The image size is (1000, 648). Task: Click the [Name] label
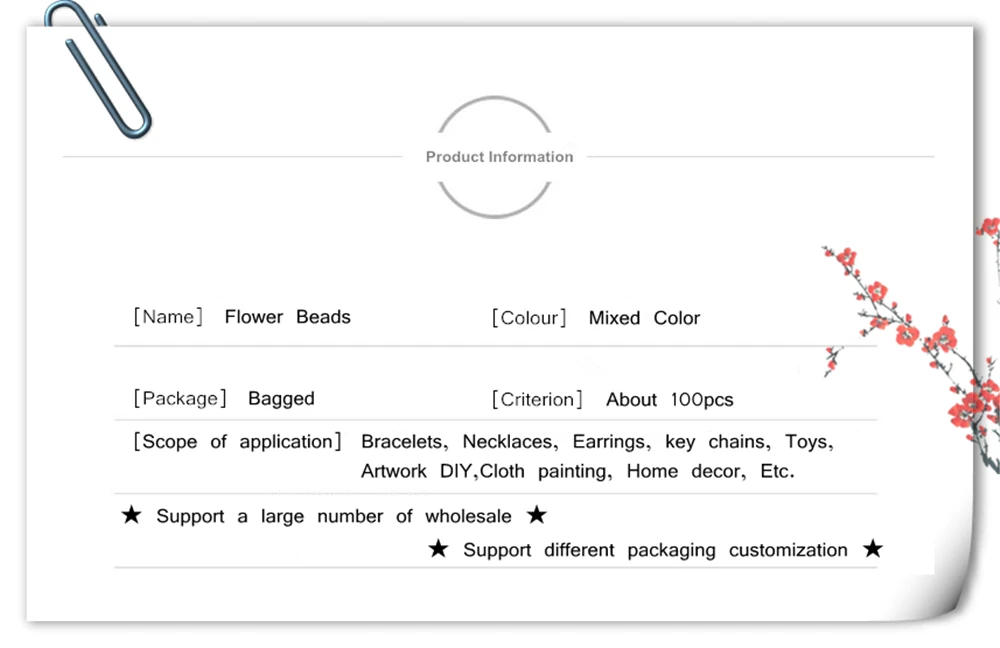pos(168,317)
